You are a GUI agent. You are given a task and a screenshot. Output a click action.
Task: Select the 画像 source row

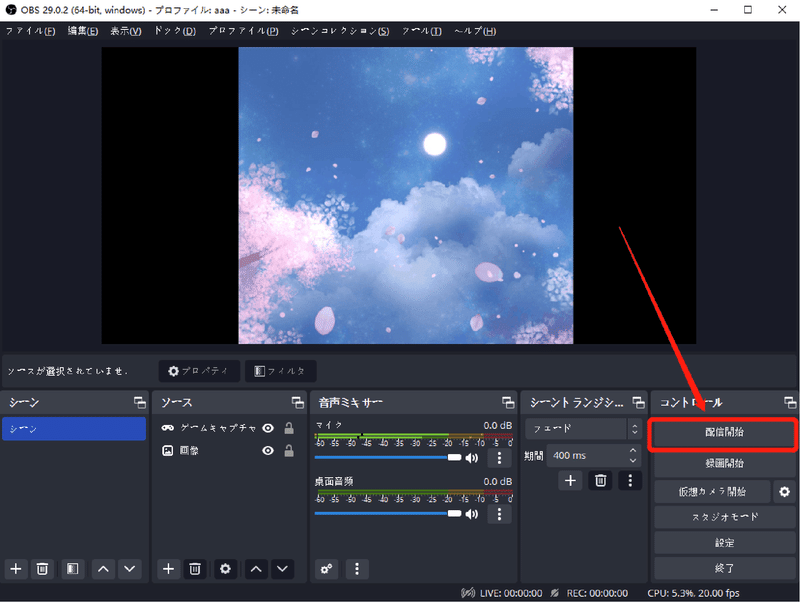point(229,450)
